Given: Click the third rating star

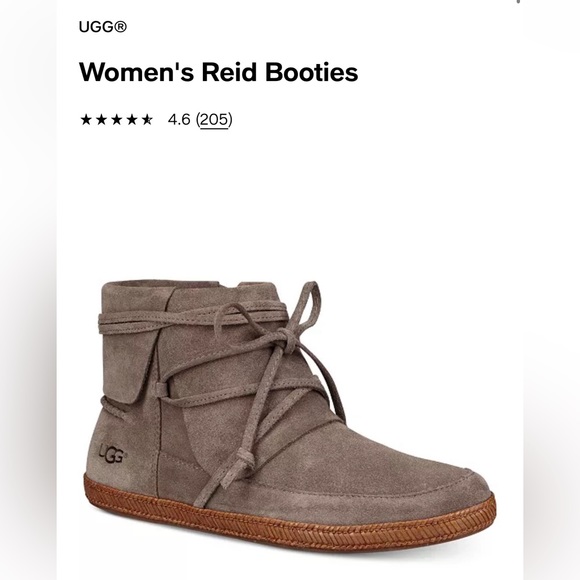Looking at the screenshot, I should (117, 119).
